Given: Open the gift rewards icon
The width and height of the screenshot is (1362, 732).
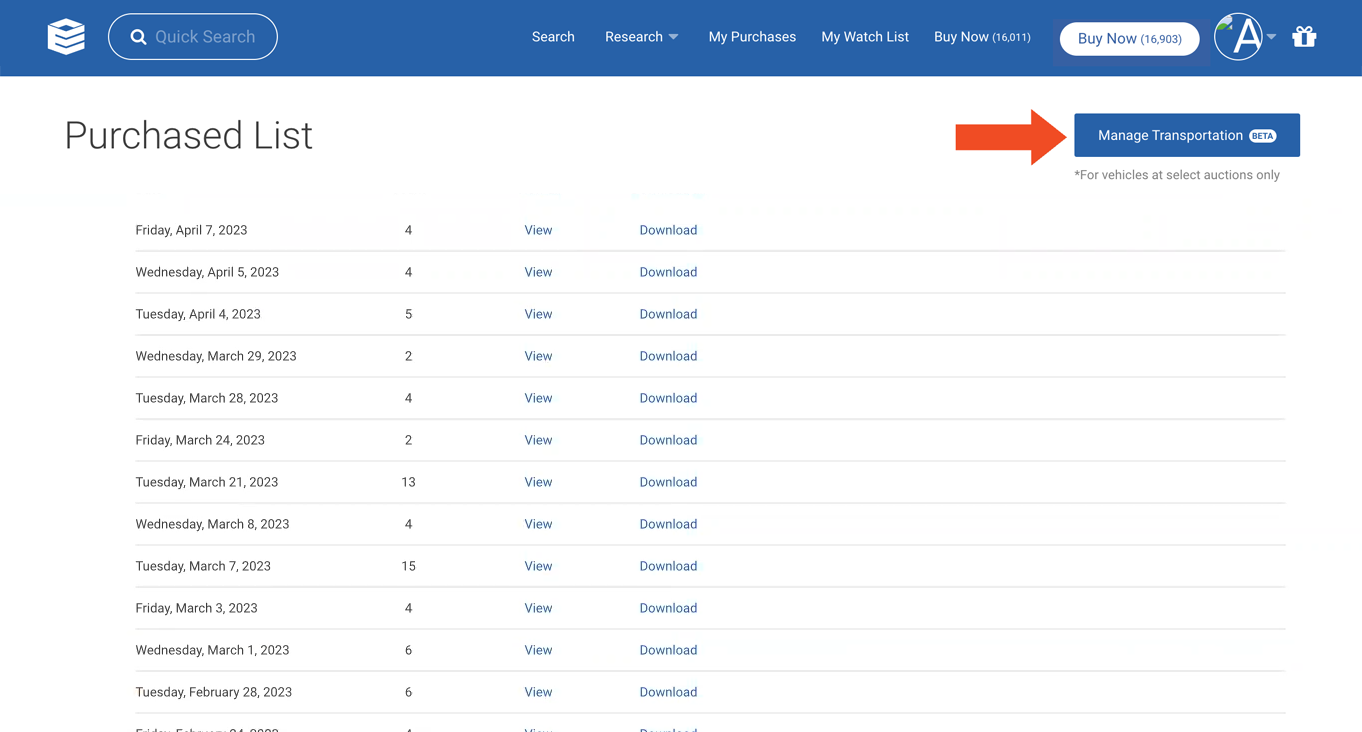Looking at the screenshot, I should pos(1304,36).
